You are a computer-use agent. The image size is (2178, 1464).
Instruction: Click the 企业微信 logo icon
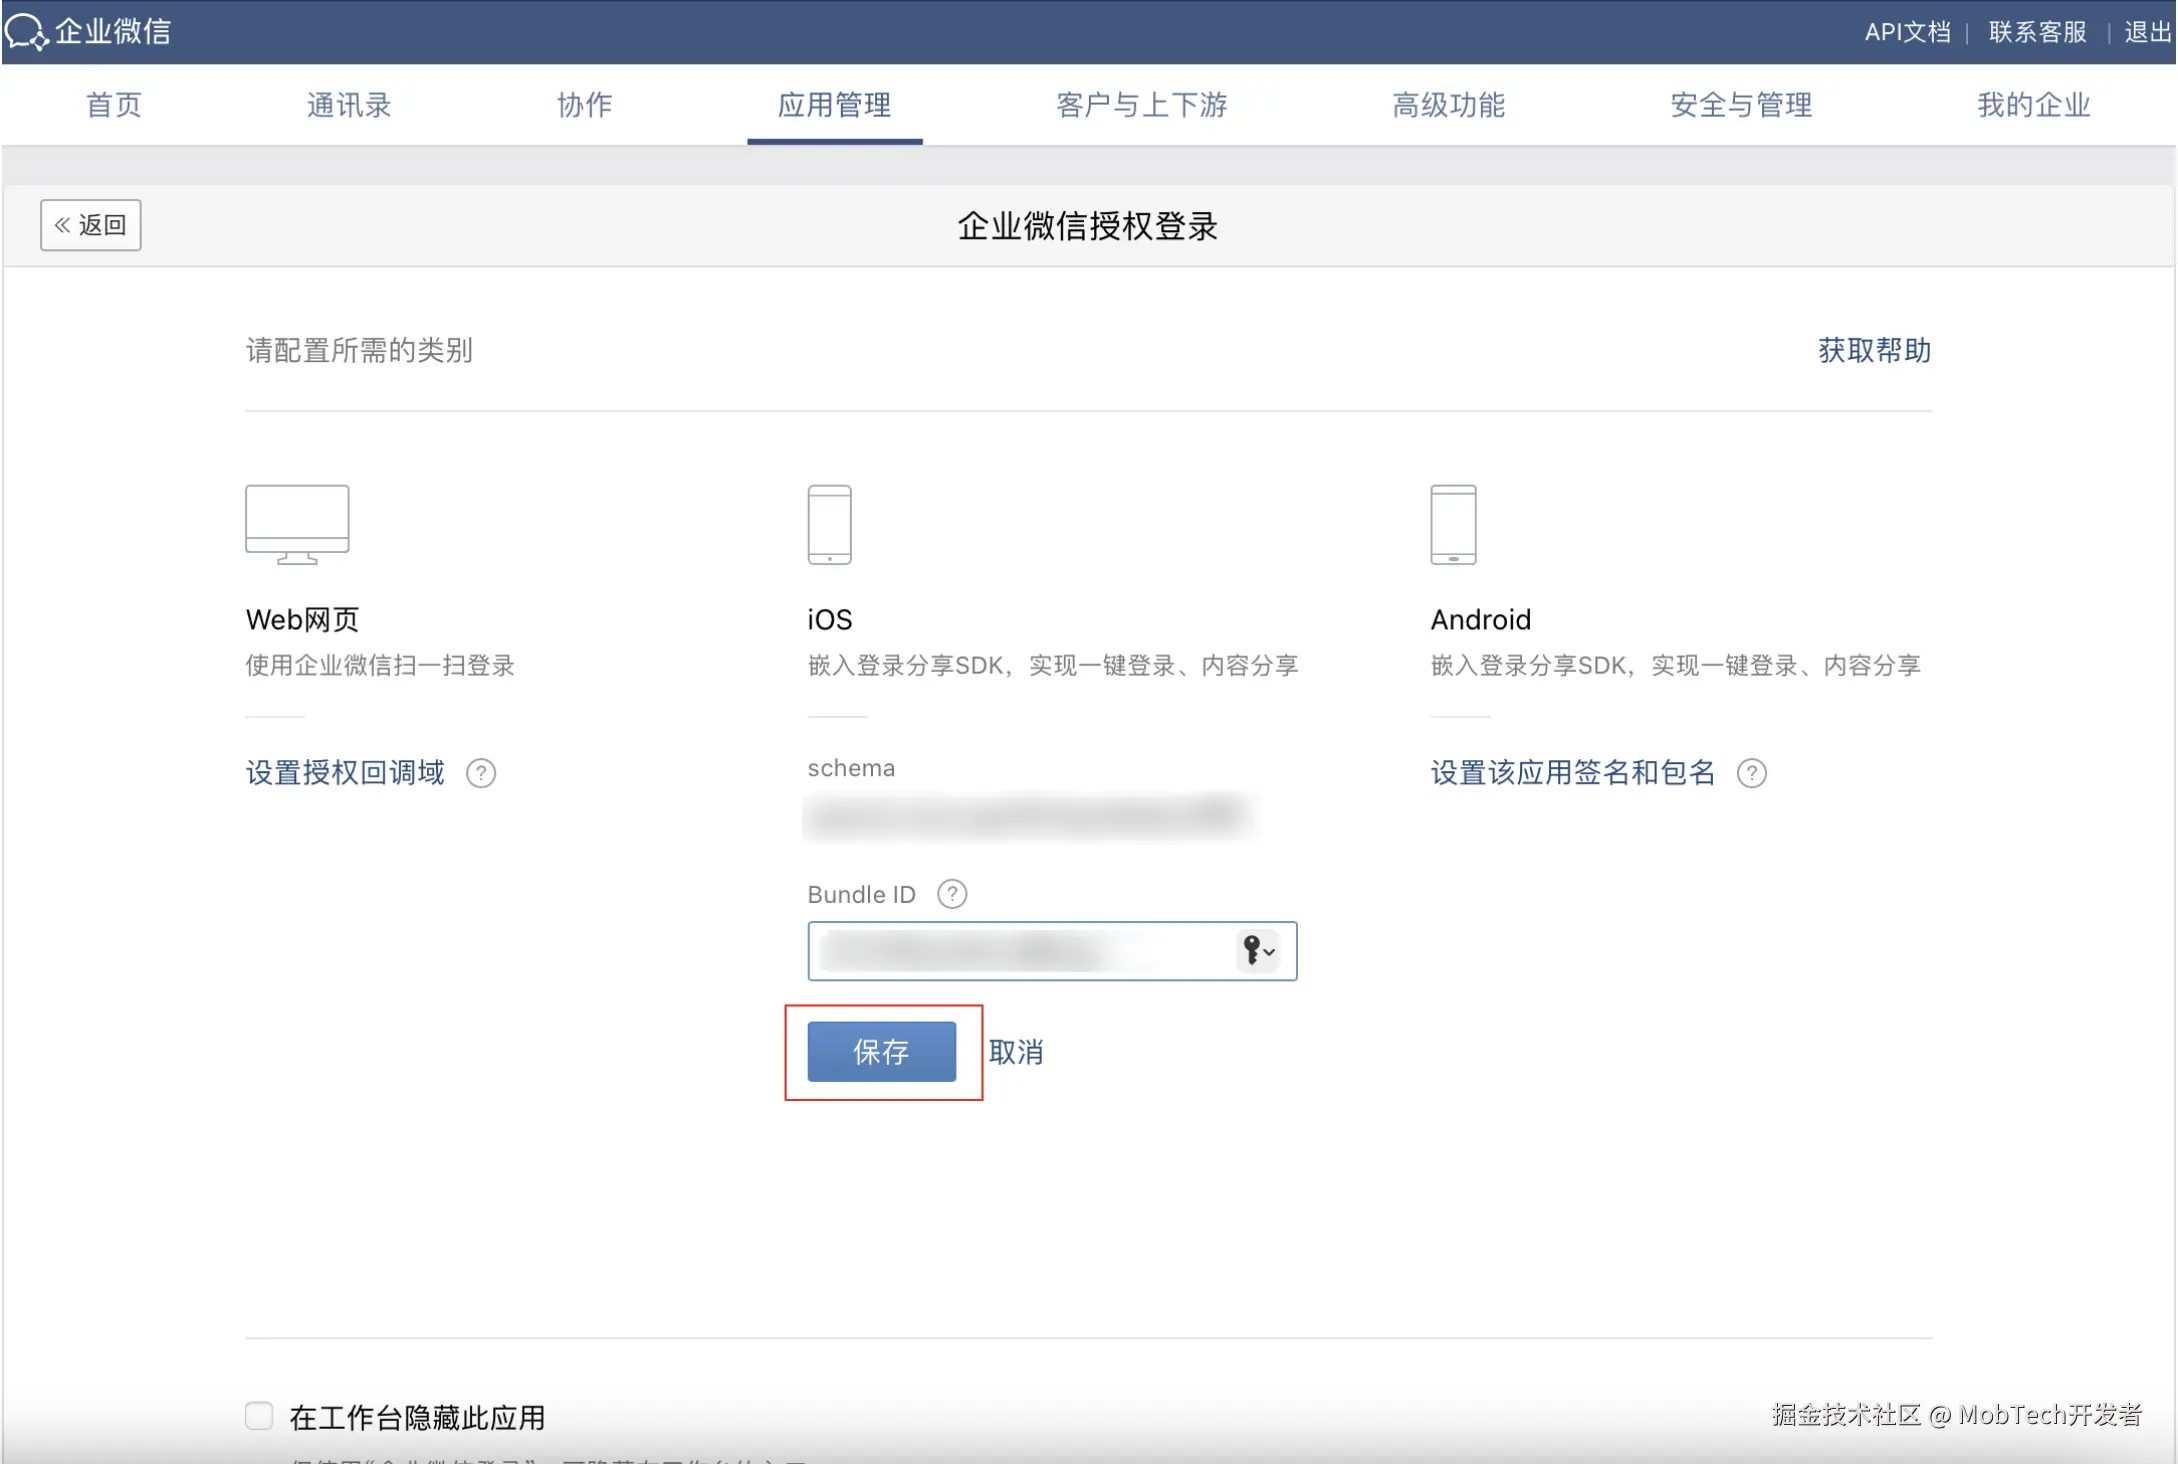tap(26, 31)
